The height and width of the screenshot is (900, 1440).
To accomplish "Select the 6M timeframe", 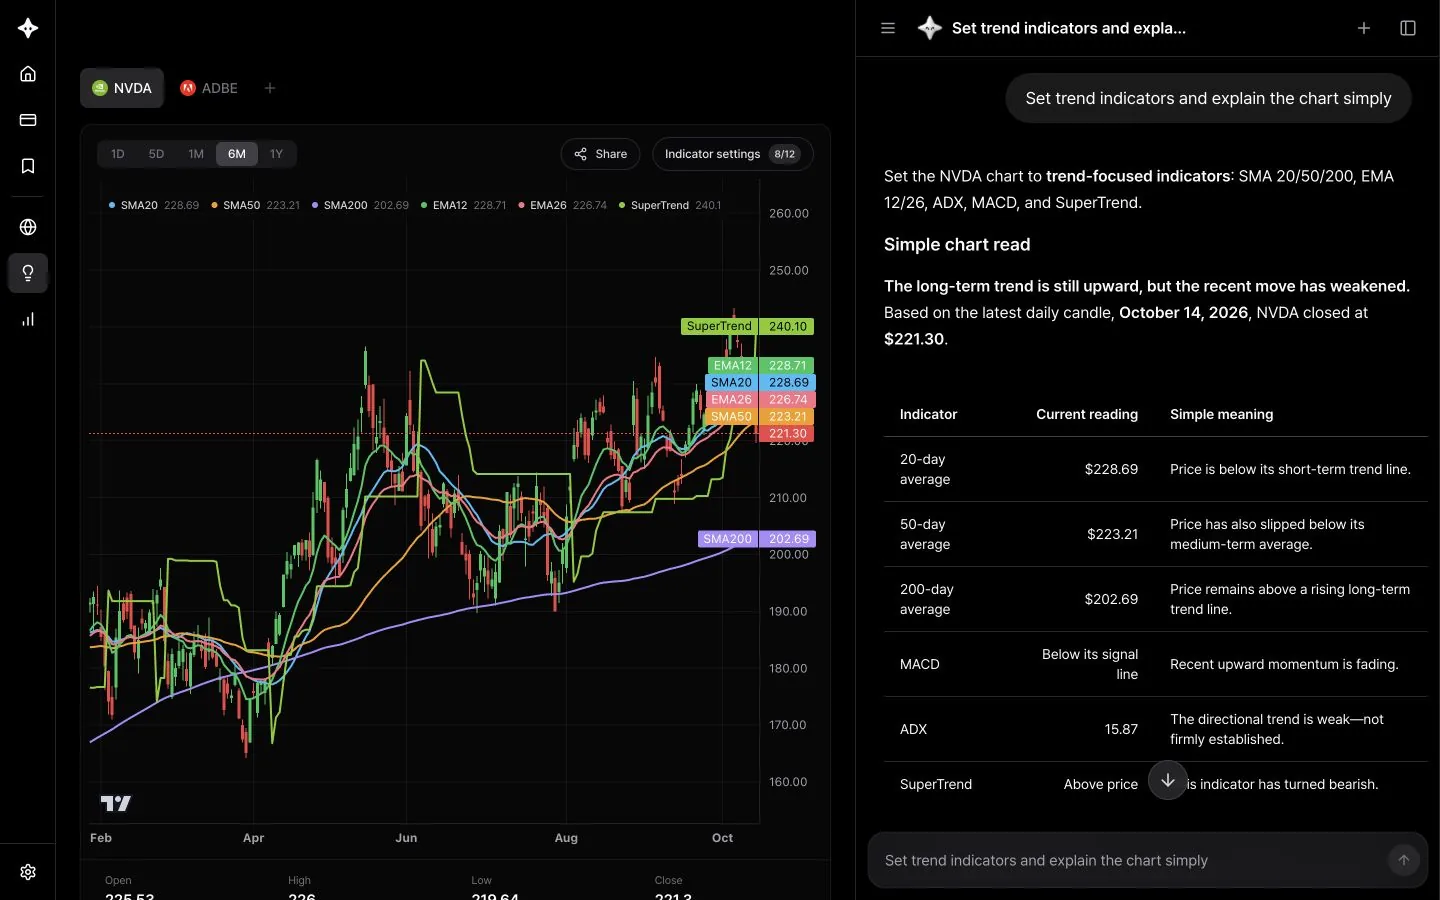I will pos(237,154).
